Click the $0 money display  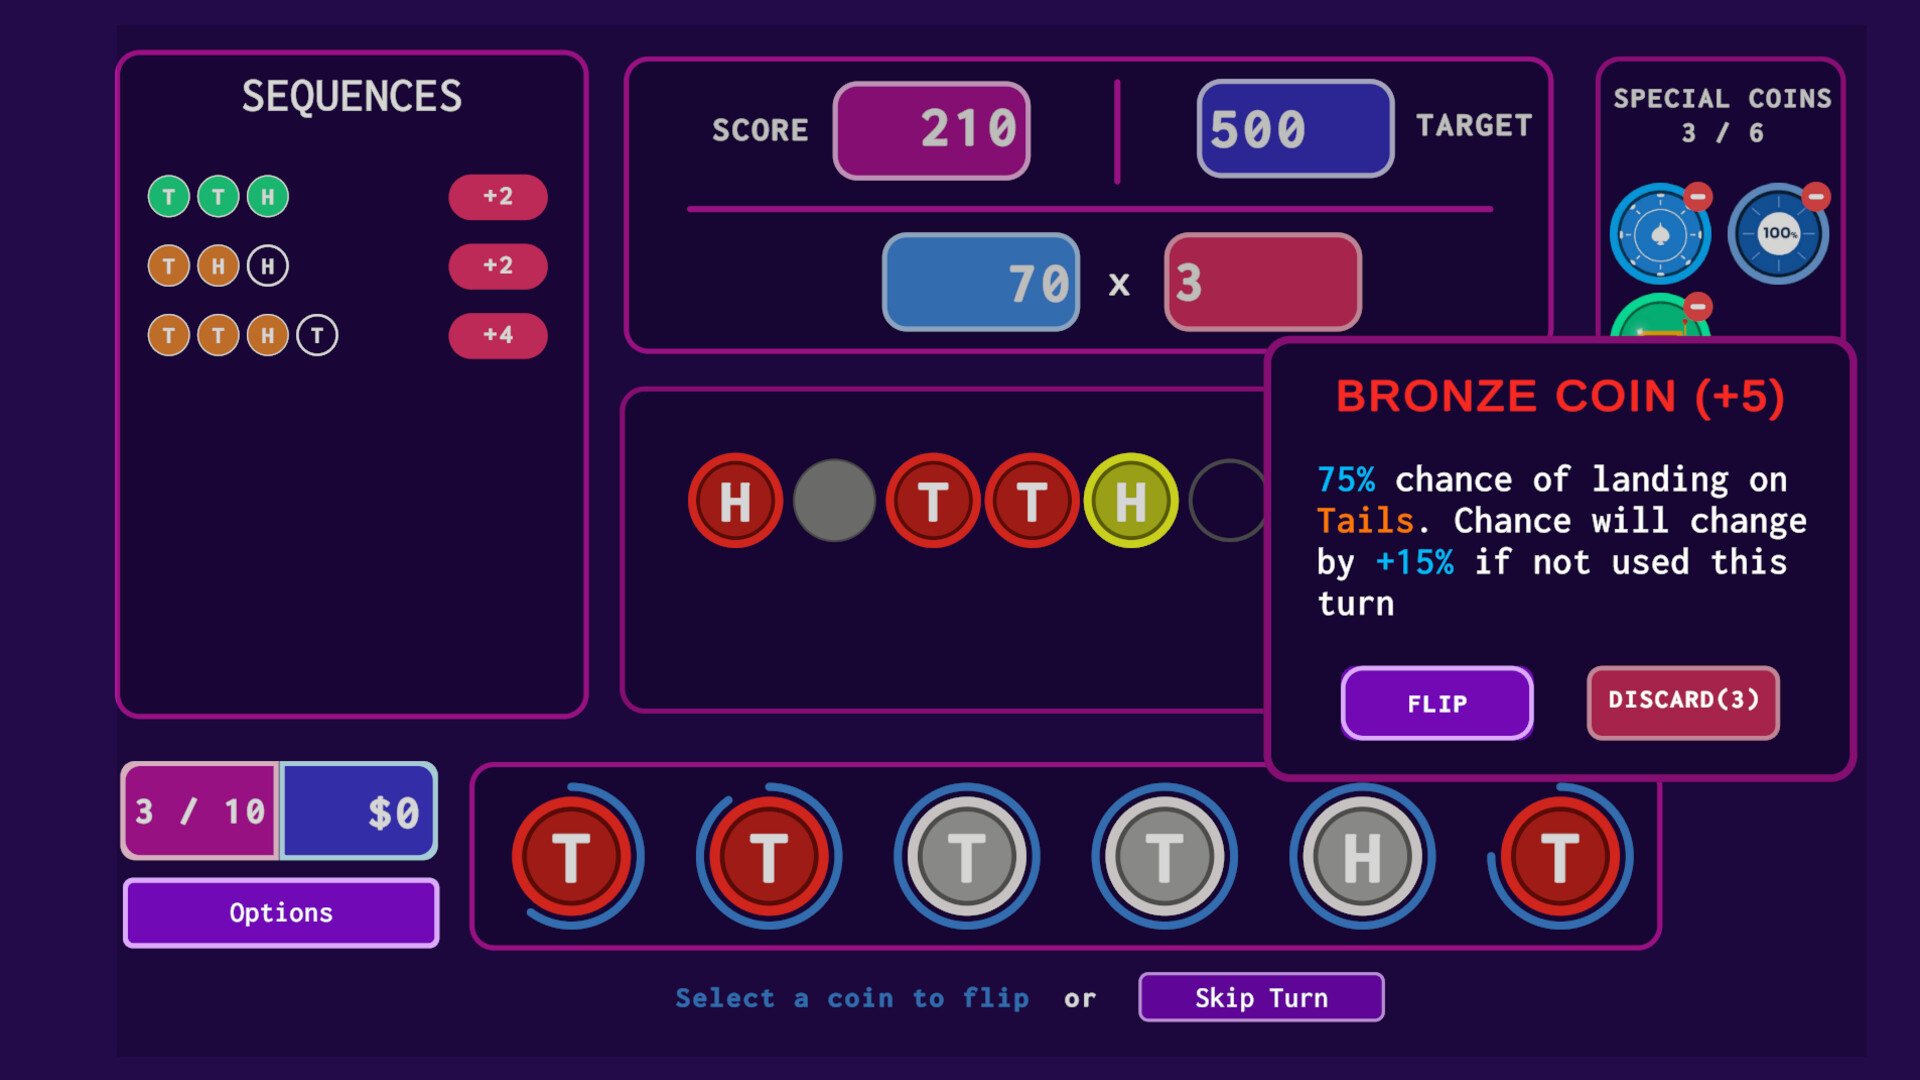359,811
